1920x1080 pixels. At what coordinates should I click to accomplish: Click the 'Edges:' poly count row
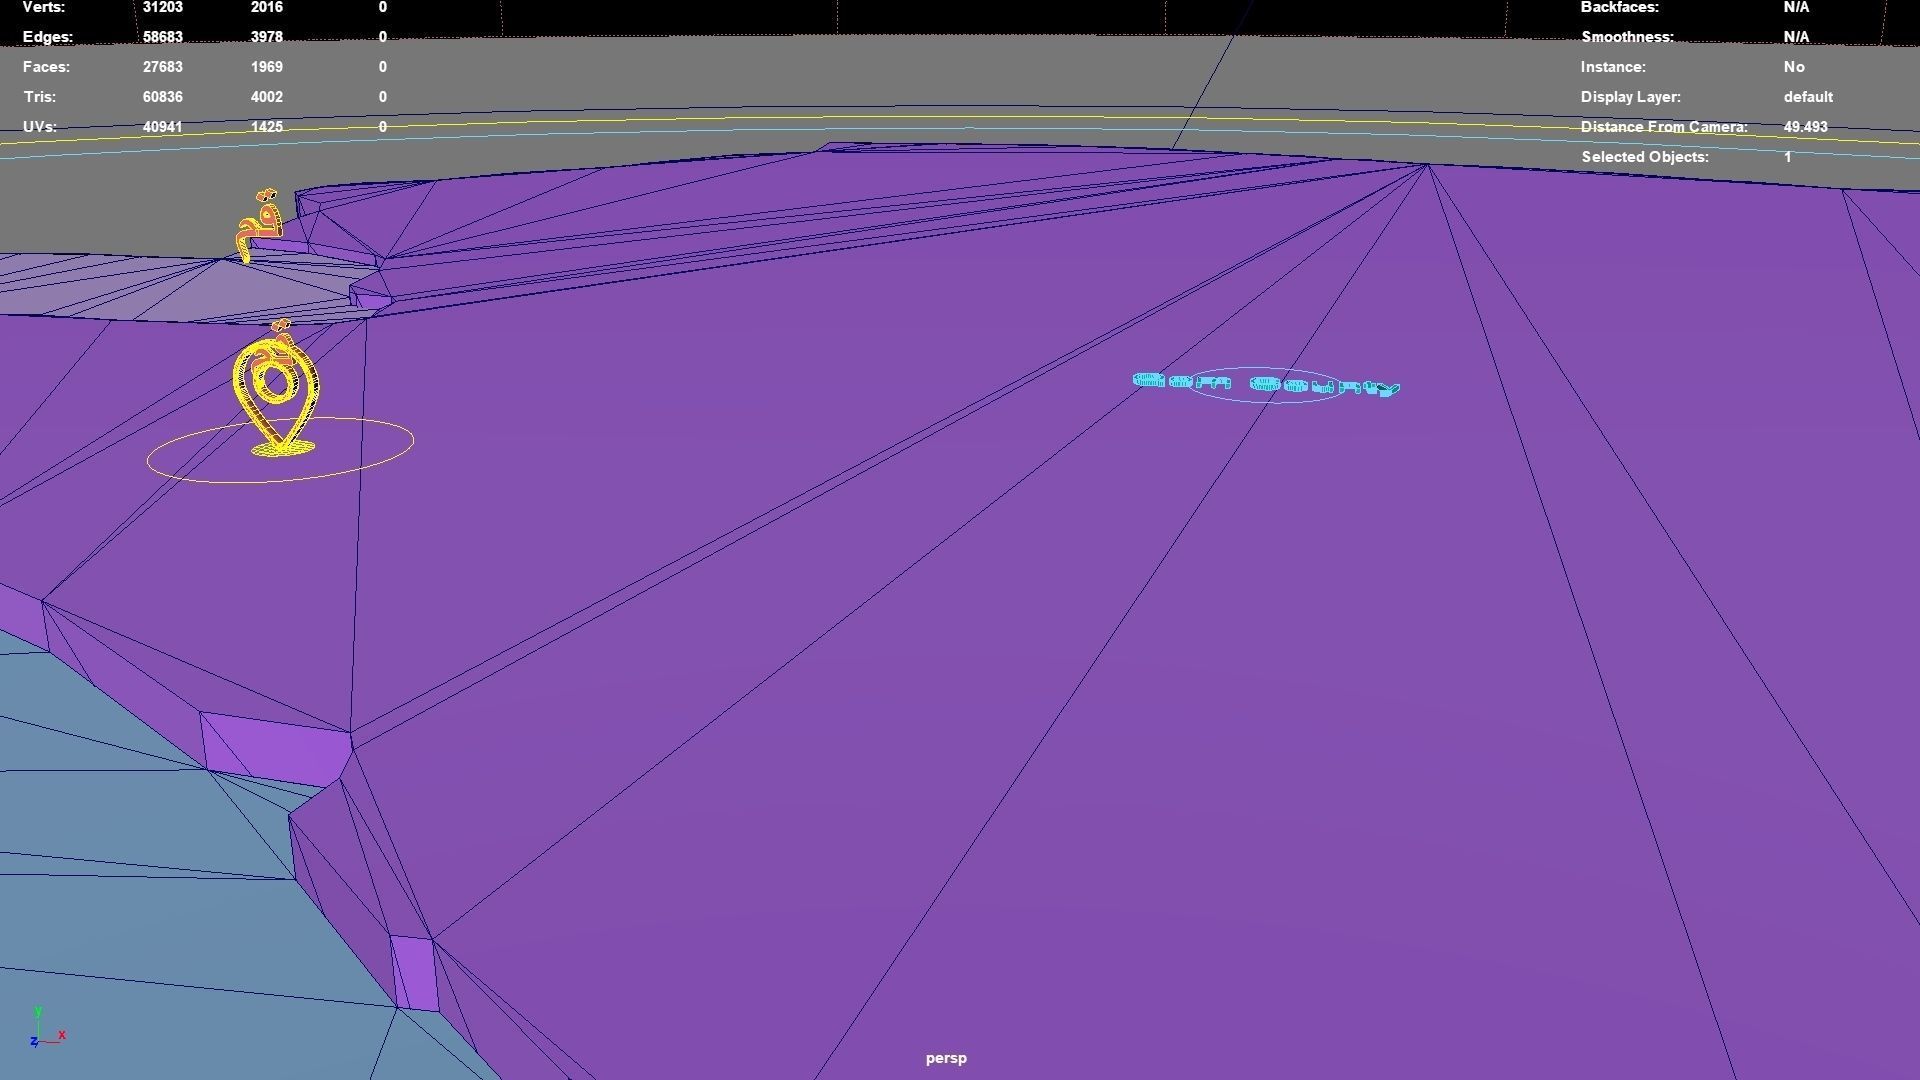[48, 37]
